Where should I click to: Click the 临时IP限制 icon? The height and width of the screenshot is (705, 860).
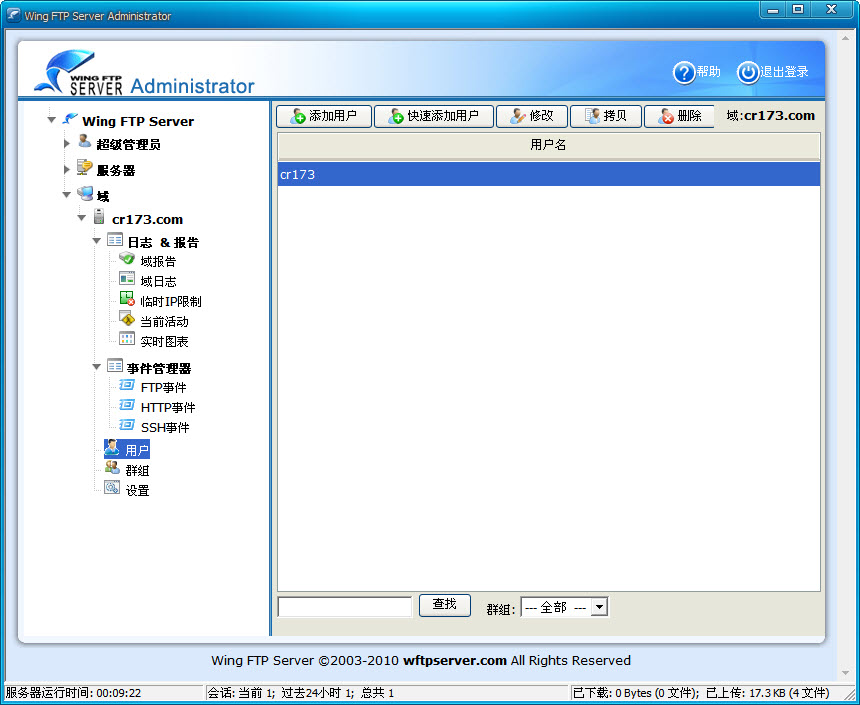127,298
